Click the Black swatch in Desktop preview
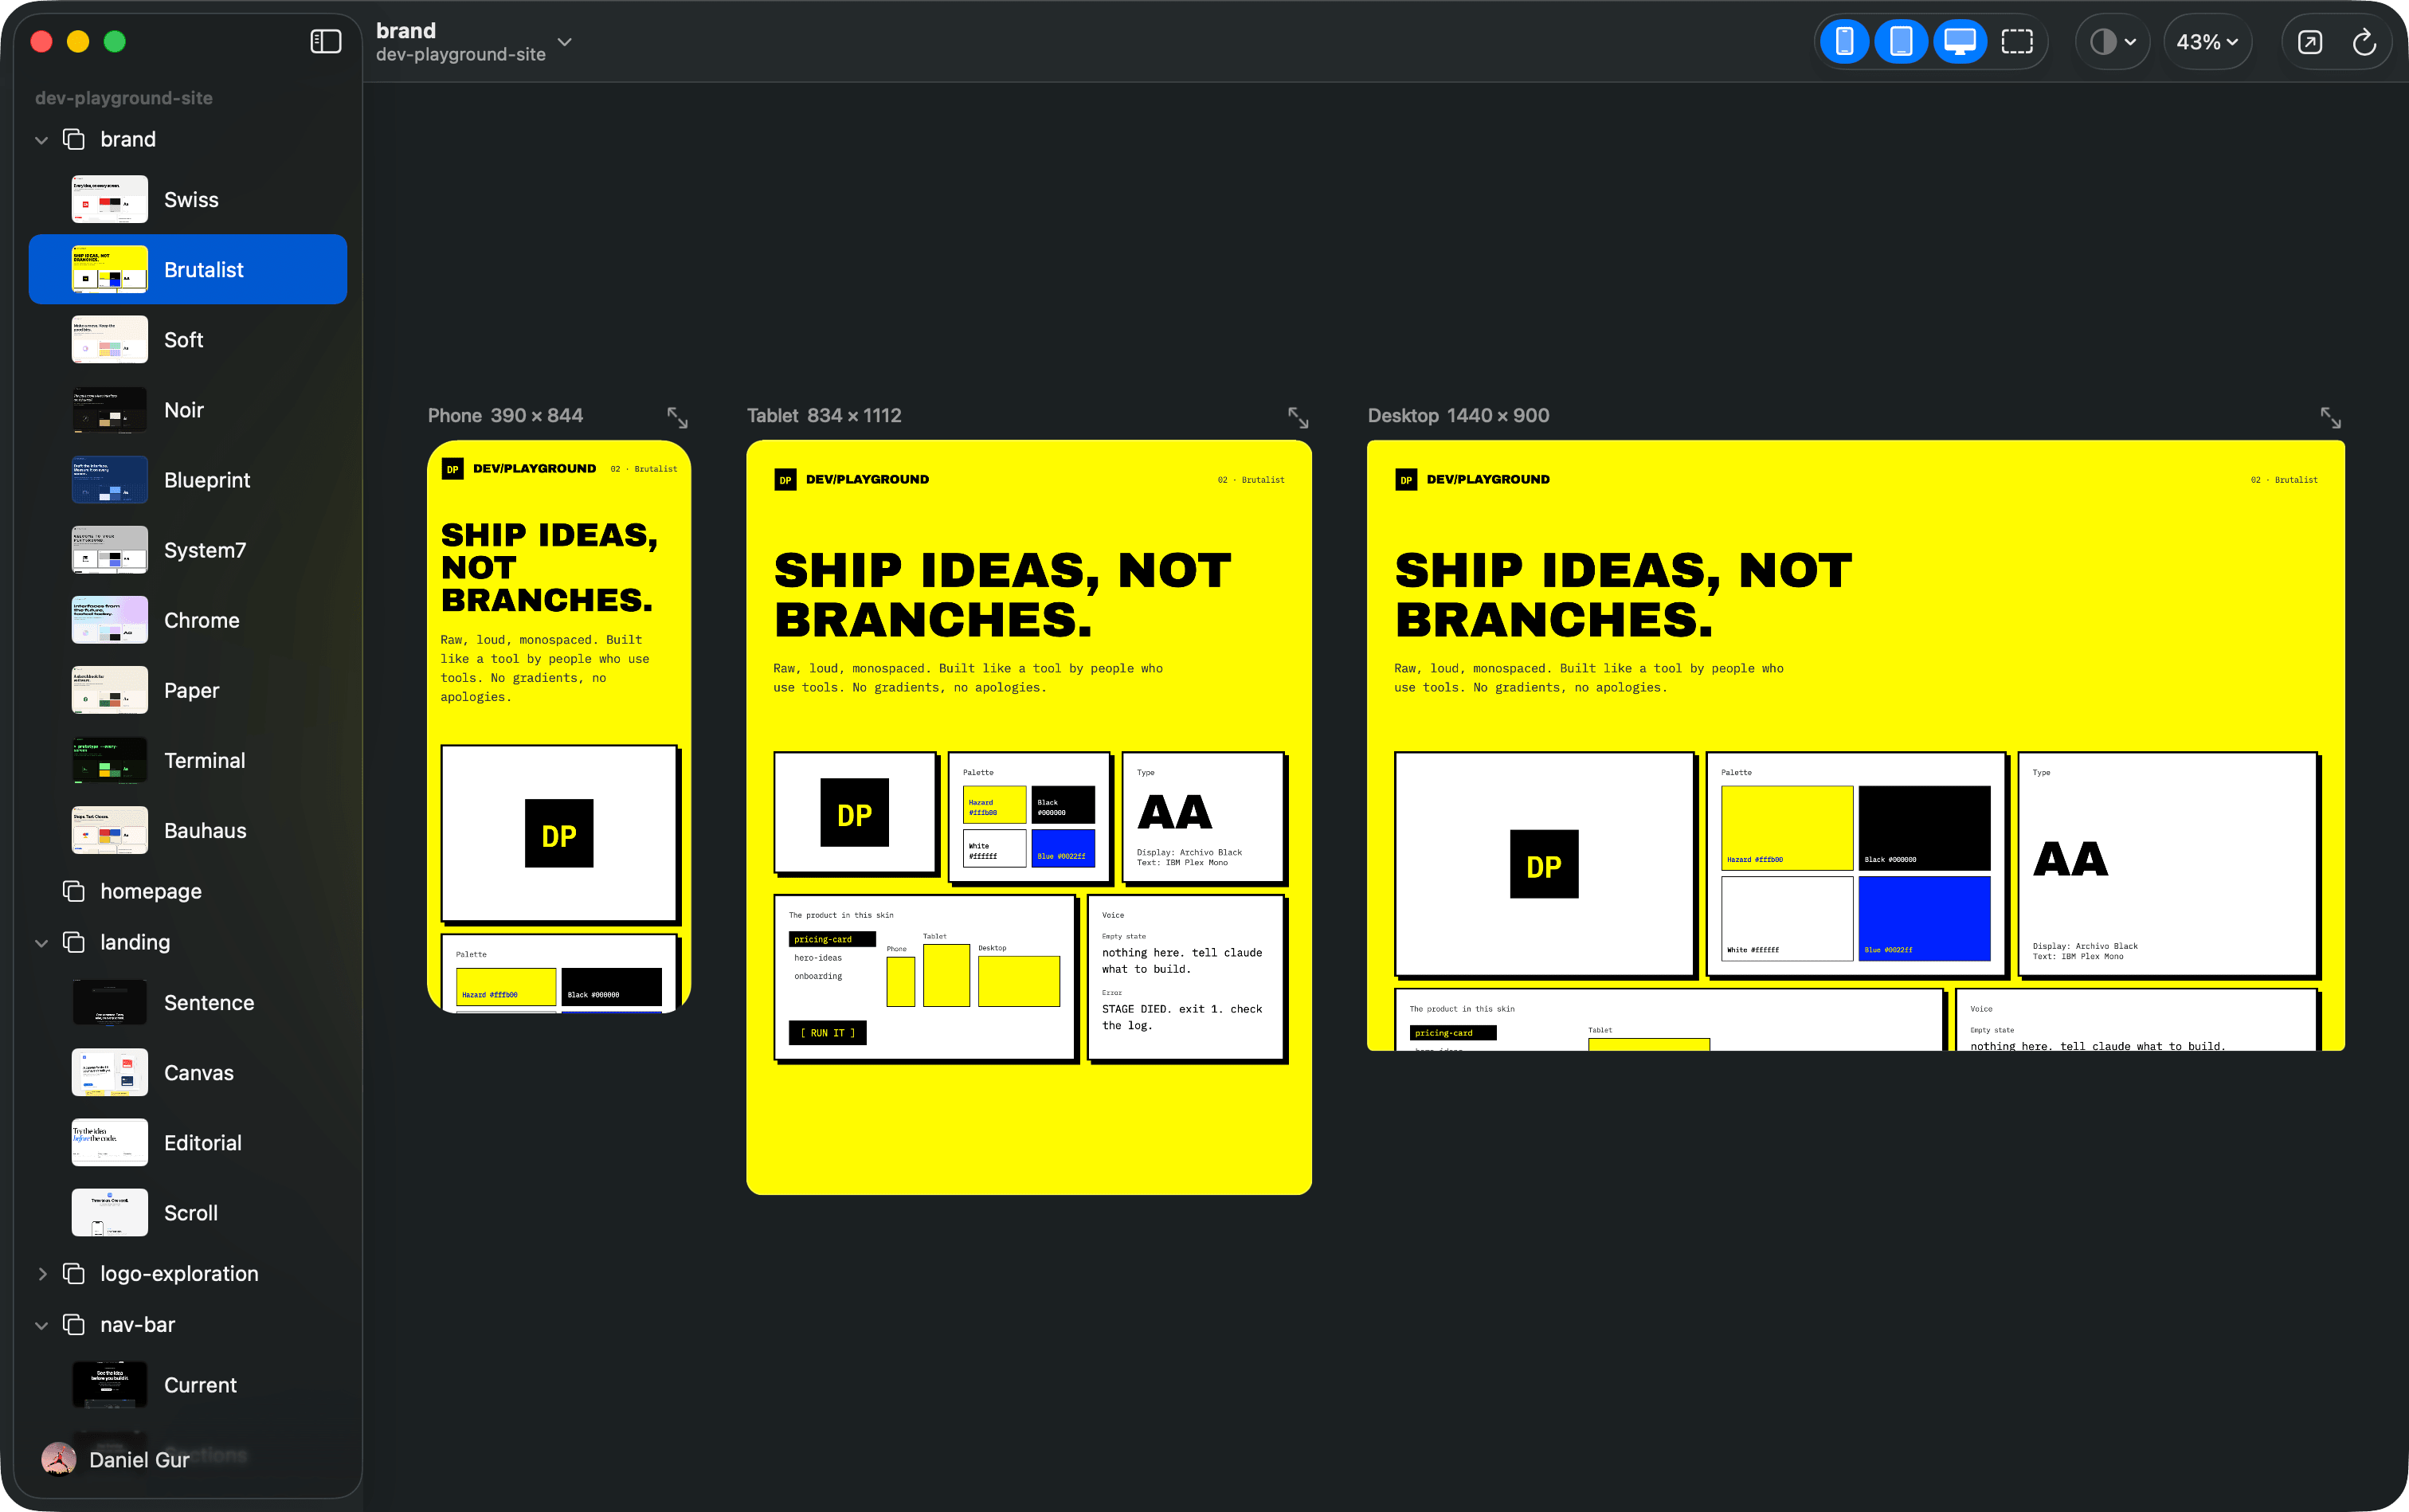The height and width of the screenshot is (1512, 2409). 1924,827
